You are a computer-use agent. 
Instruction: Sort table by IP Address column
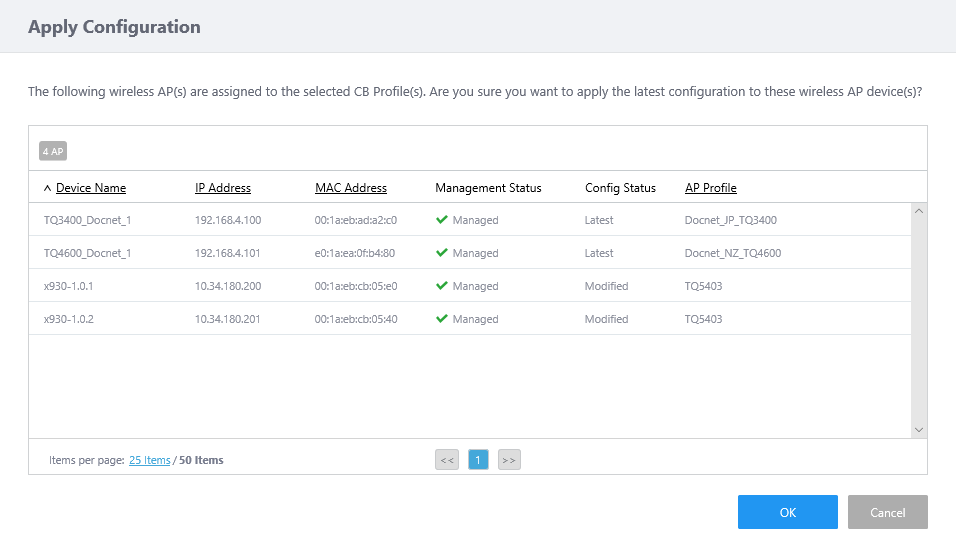point(223,188)
